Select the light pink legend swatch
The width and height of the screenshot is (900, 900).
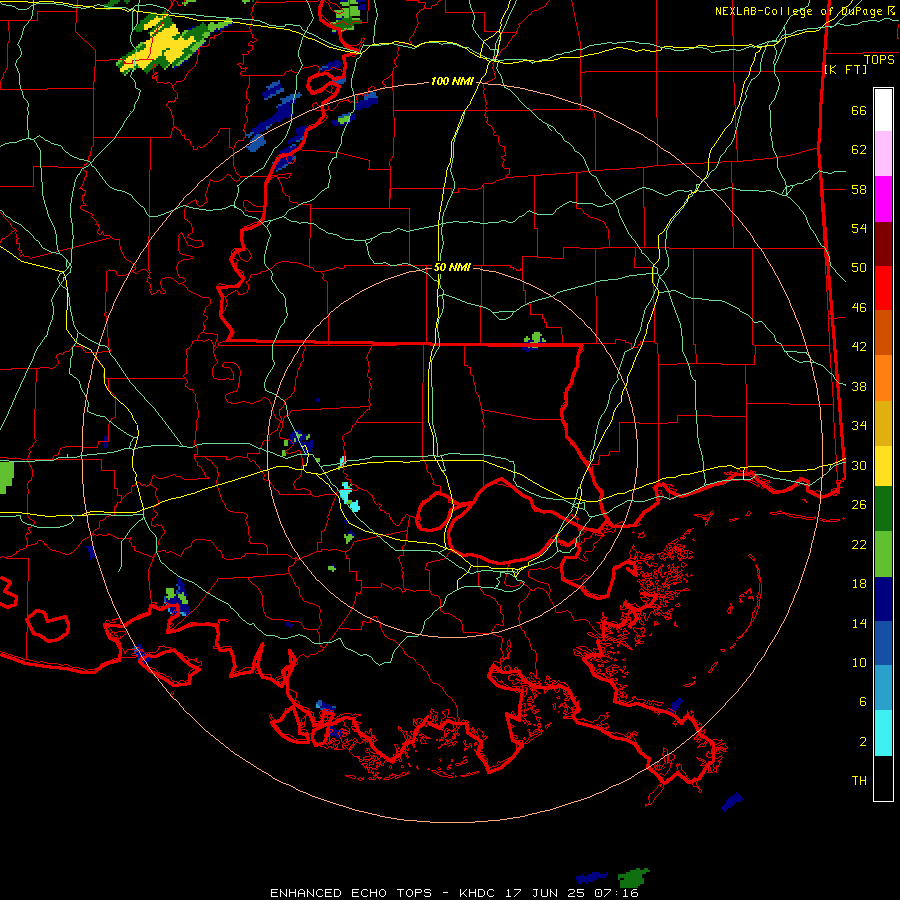[x=883, y=154]
